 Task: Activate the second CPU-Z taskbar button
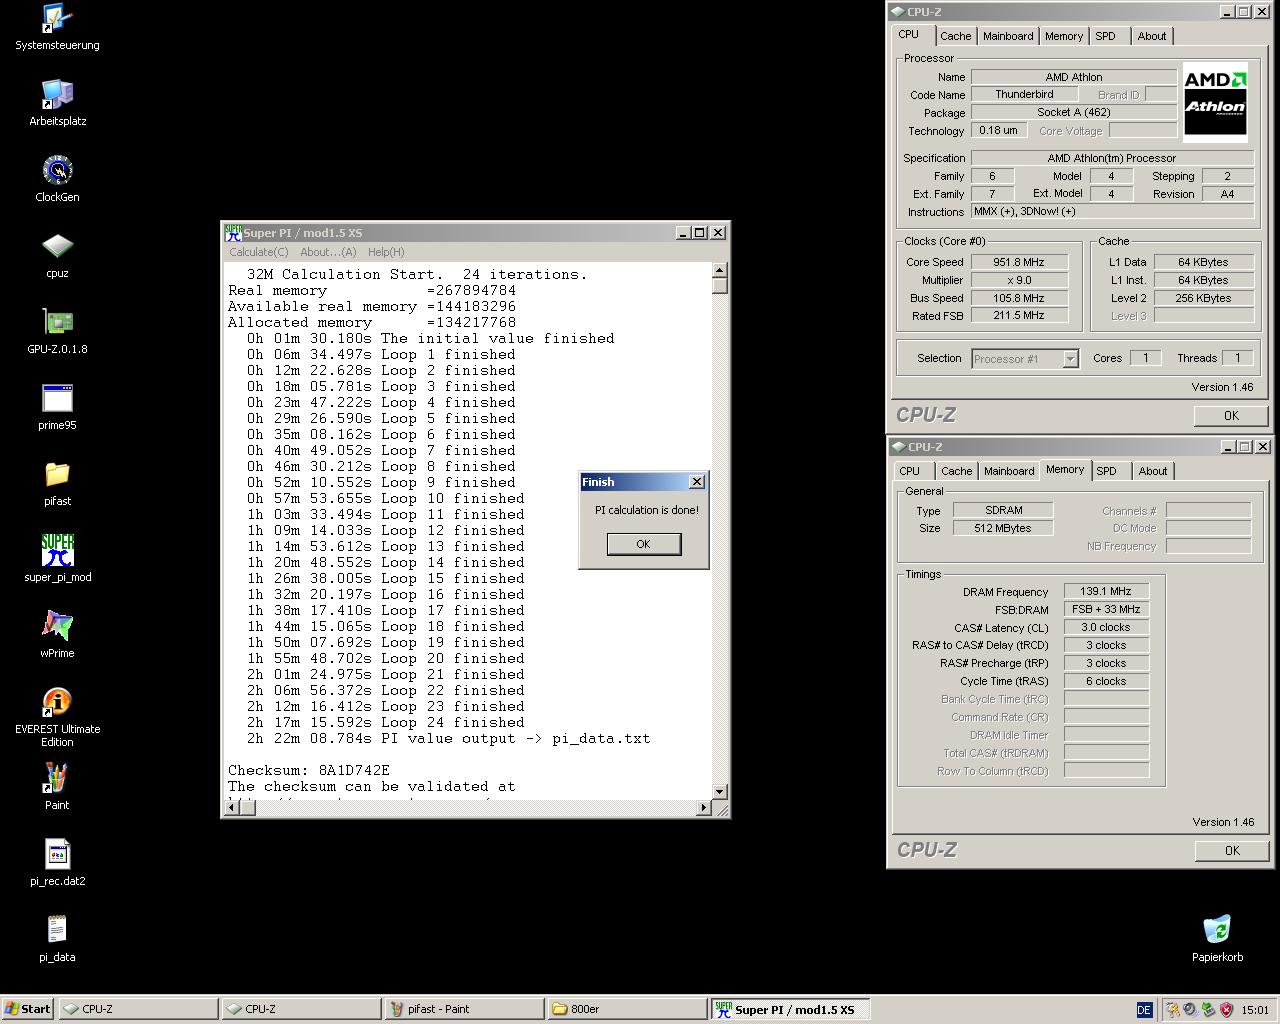[301, 1009]
